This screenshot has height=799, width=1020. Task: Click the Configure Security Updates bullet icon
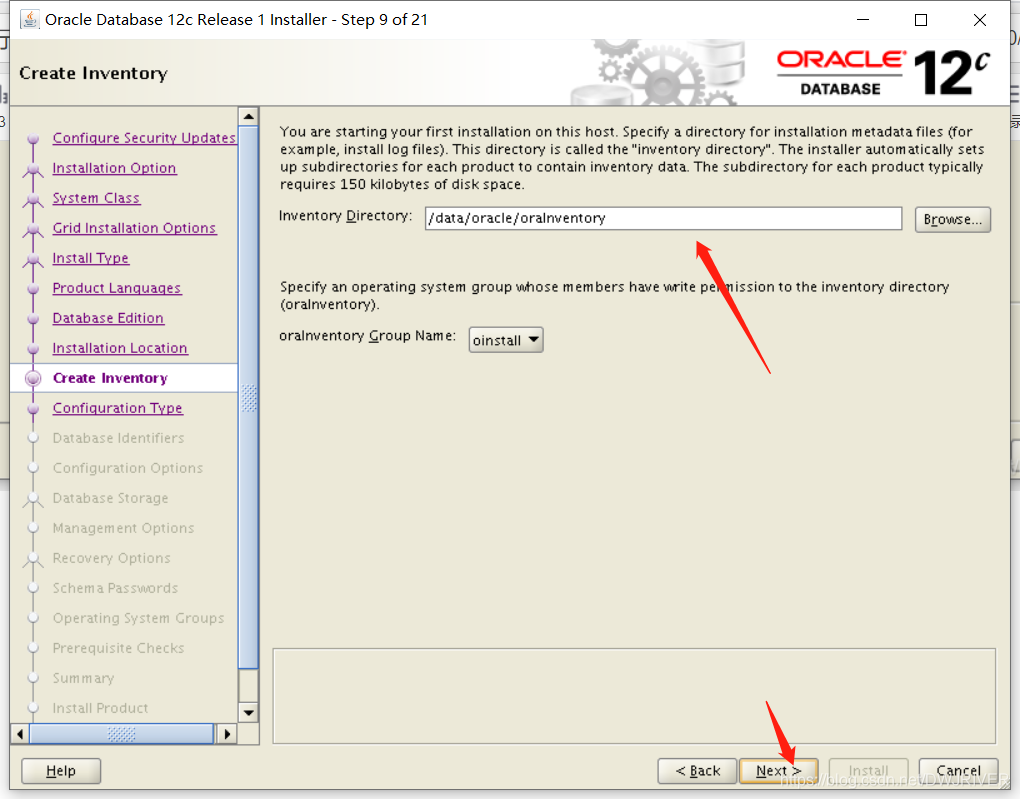point(33,138)
